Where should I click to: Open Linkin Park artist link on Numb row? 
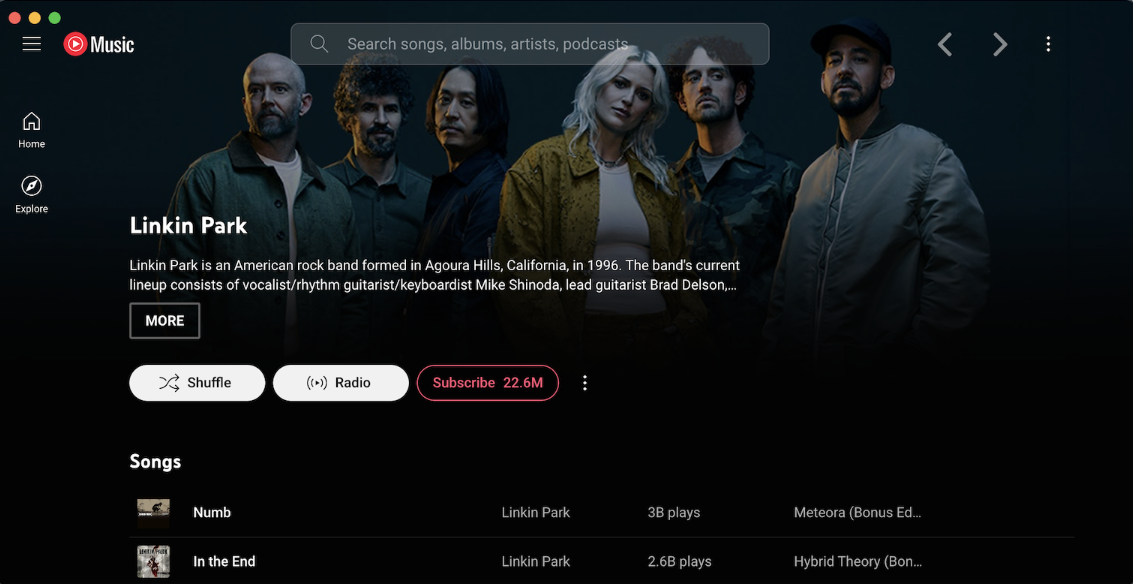(x=535, y=512)
